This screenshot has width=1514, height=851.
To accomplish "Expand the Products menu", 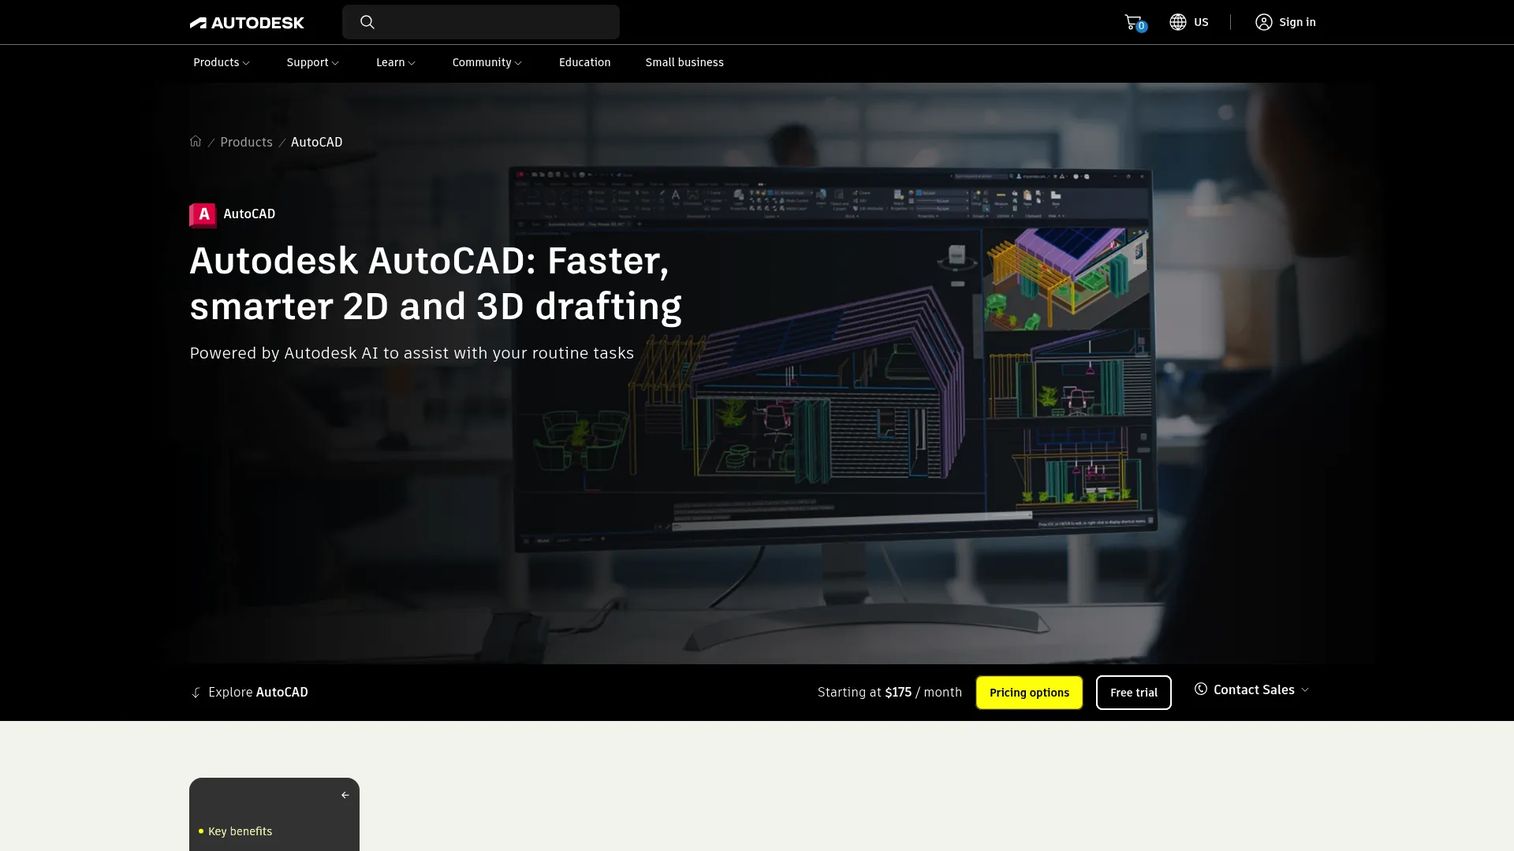I will (221, 62).
